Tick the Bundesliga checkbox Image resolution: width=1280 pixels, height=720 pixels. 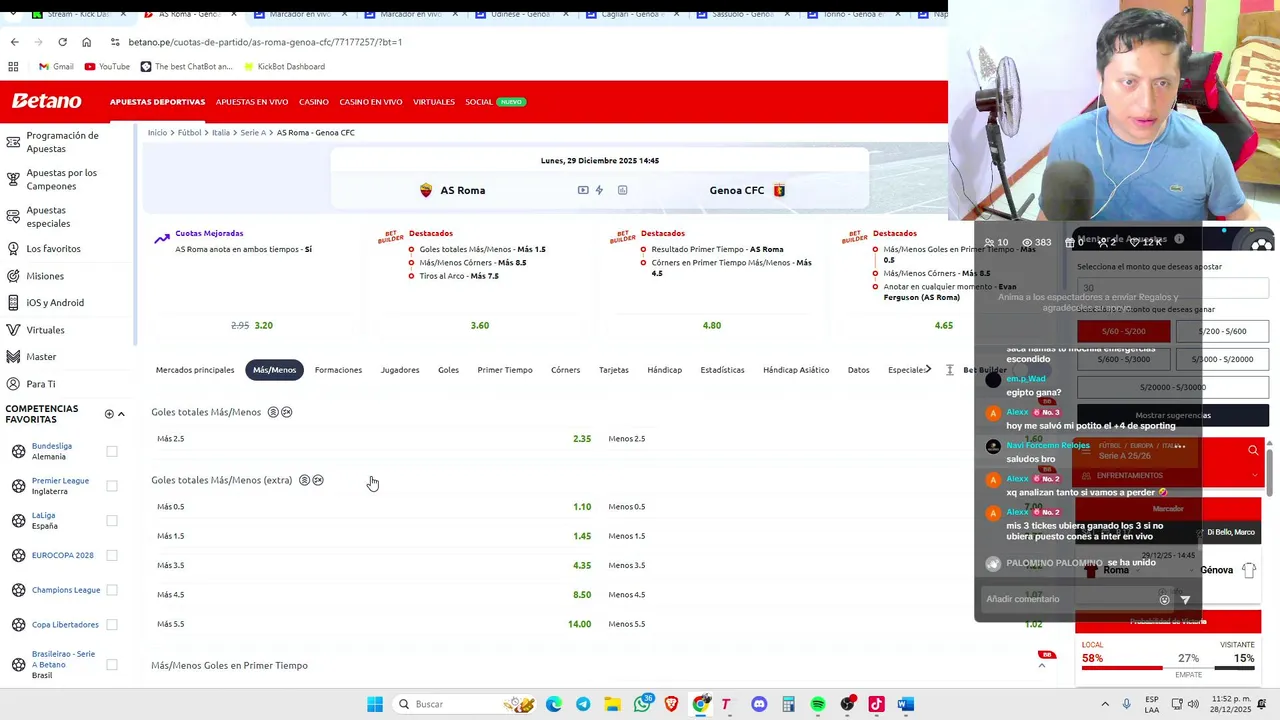tap(112, 451)
